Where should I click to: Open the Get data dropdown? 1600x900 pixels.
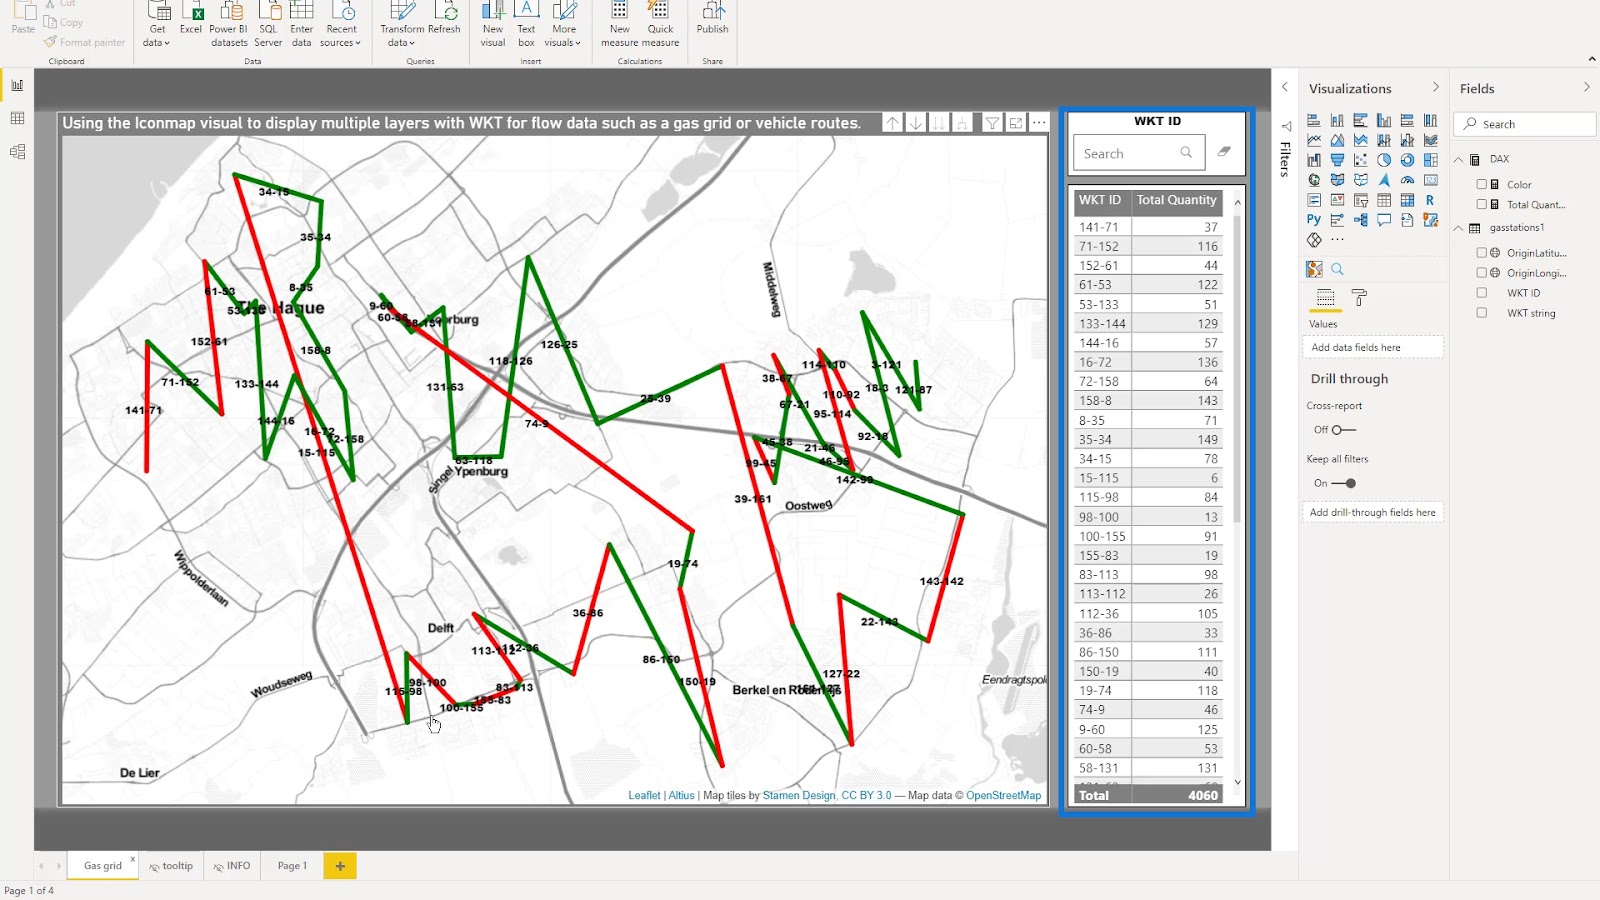pos(157,23)
